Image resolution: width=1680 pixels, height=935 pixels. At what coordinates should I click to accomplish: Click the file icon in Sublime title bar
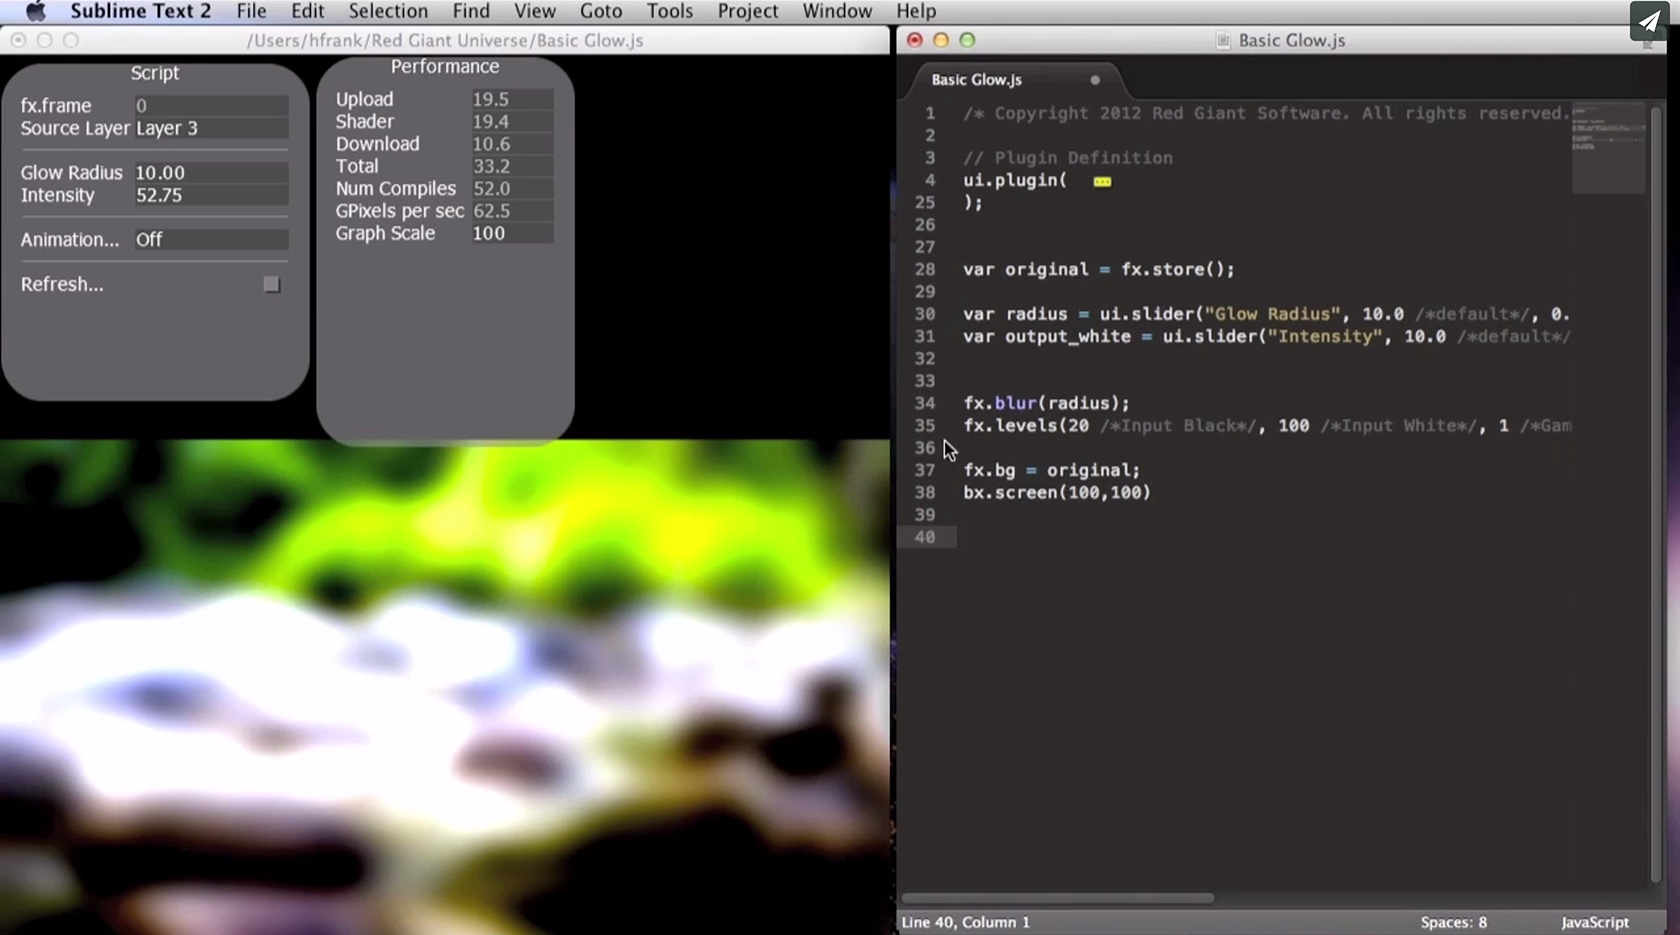click(1222, 40)
